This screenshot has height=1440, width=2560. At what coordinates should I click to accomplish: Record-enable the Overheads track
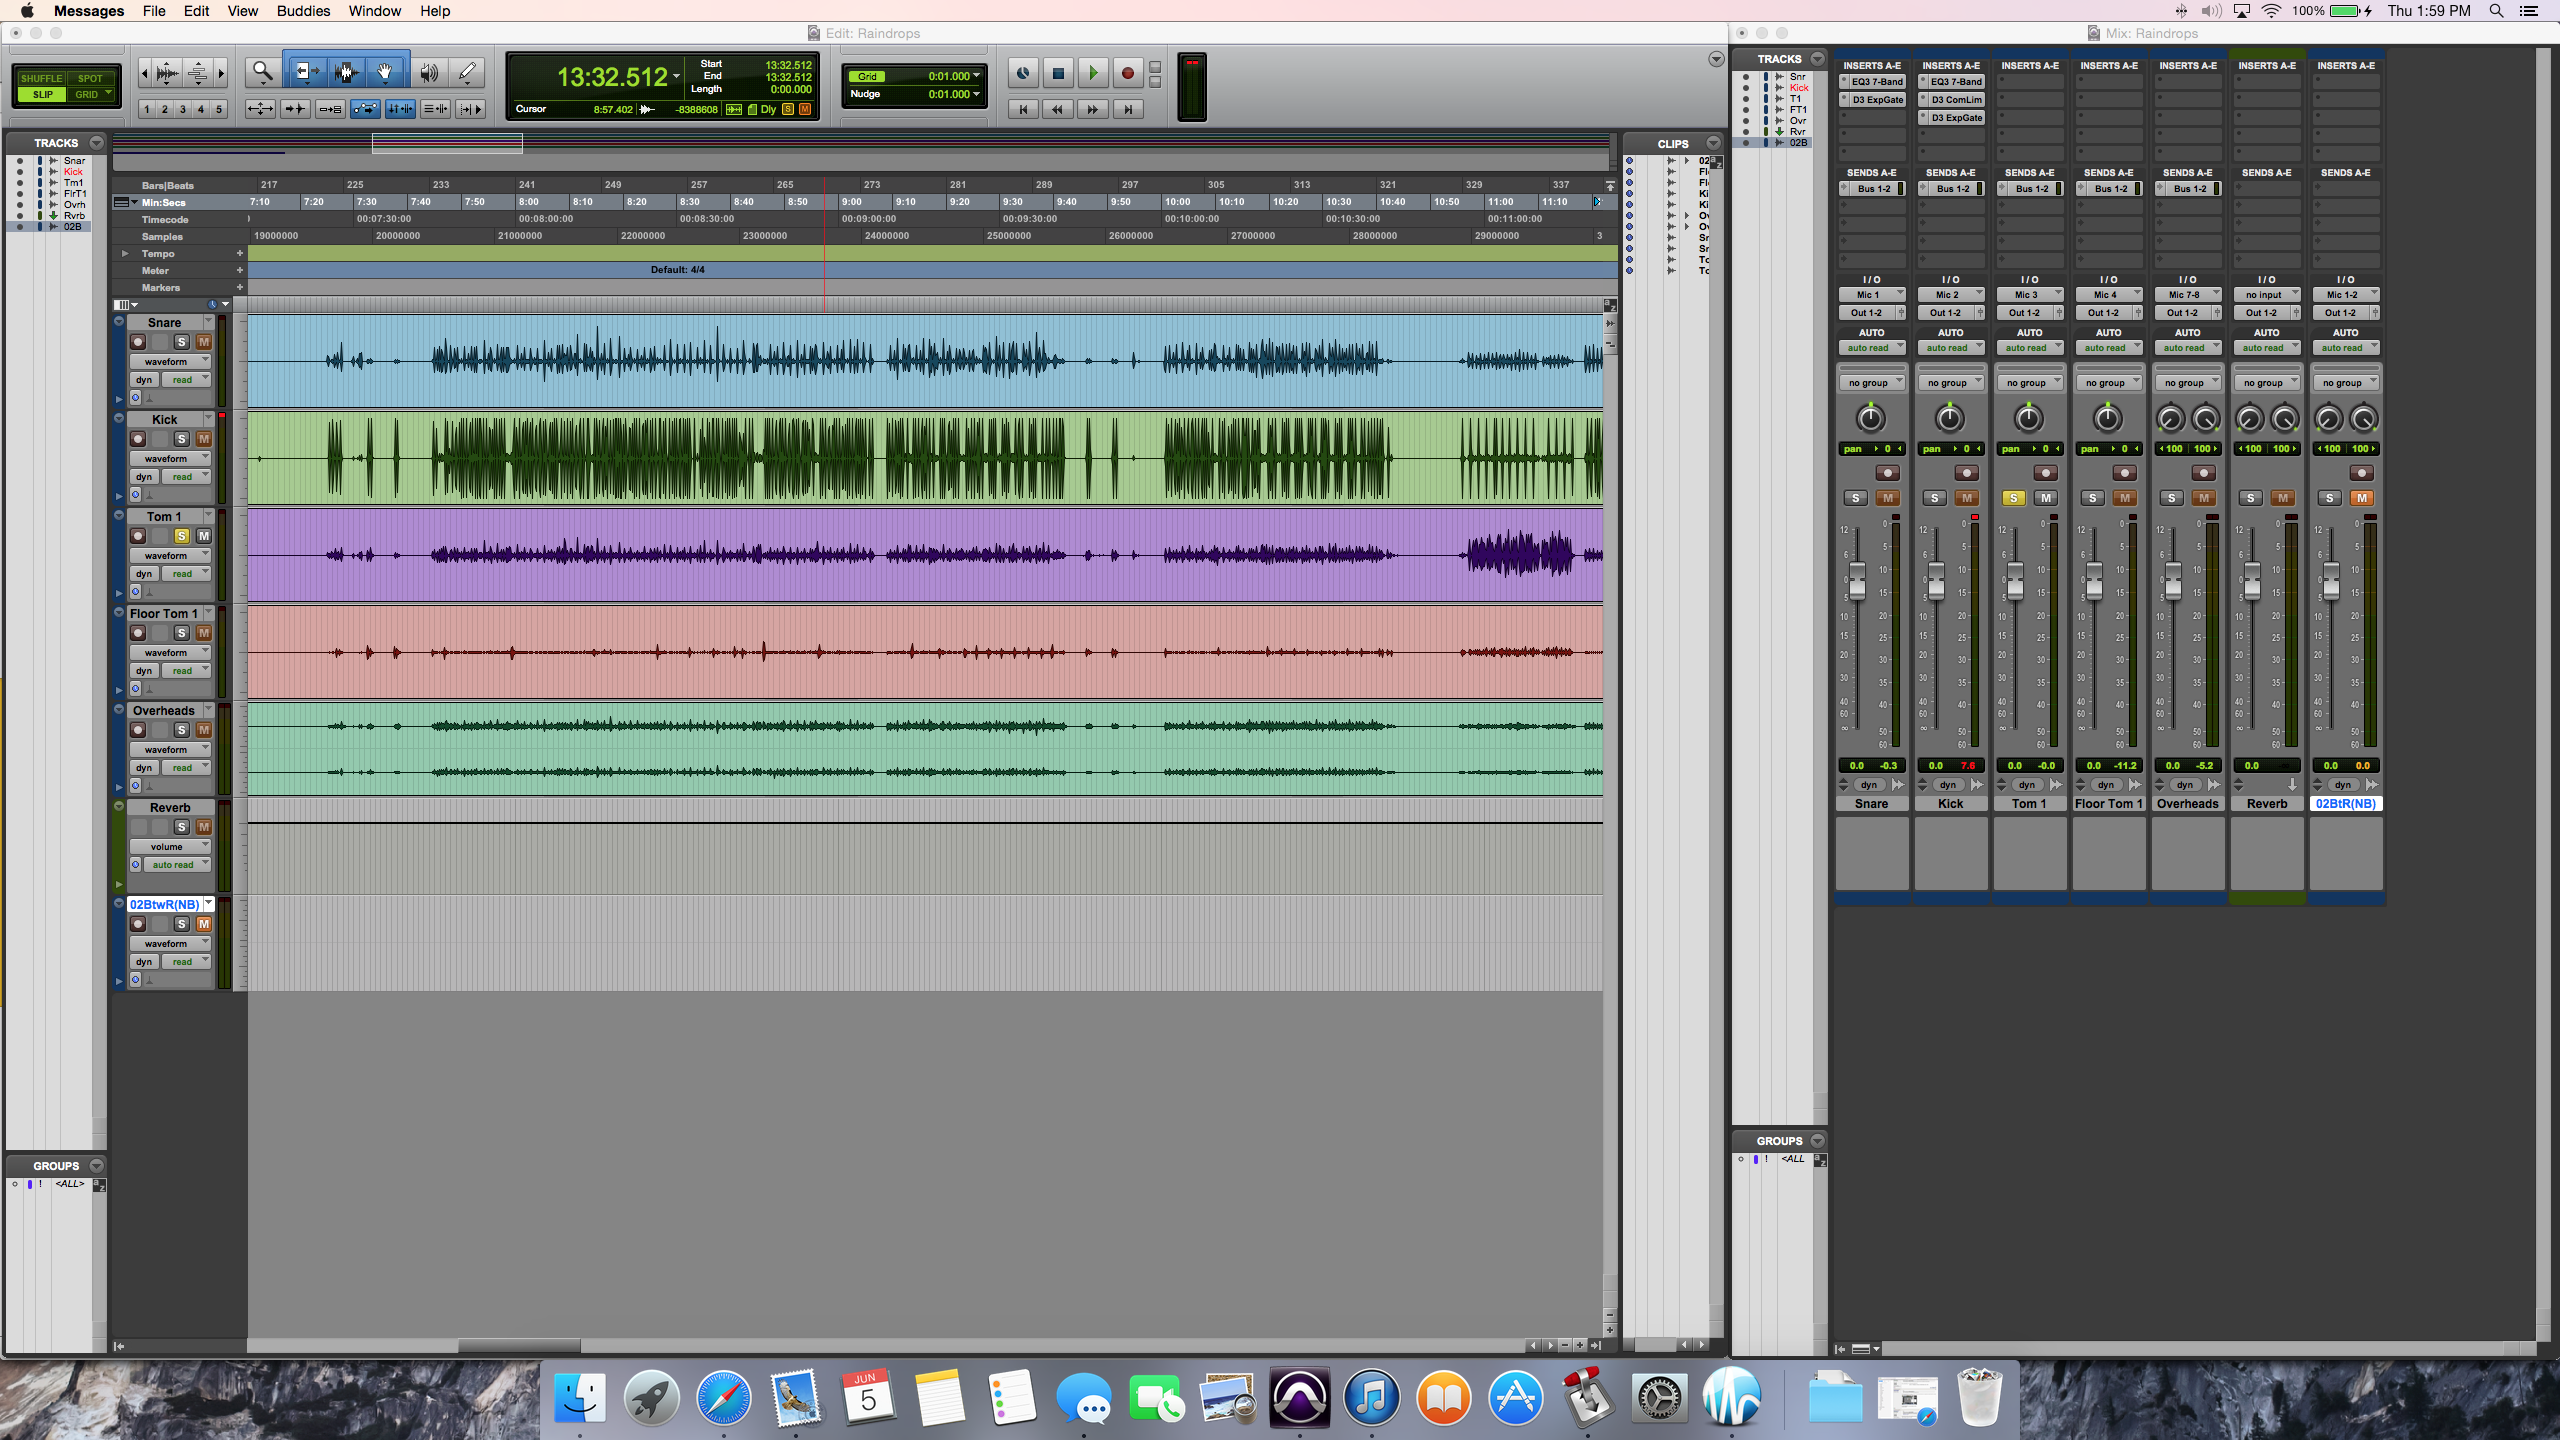tap(138, 730)
